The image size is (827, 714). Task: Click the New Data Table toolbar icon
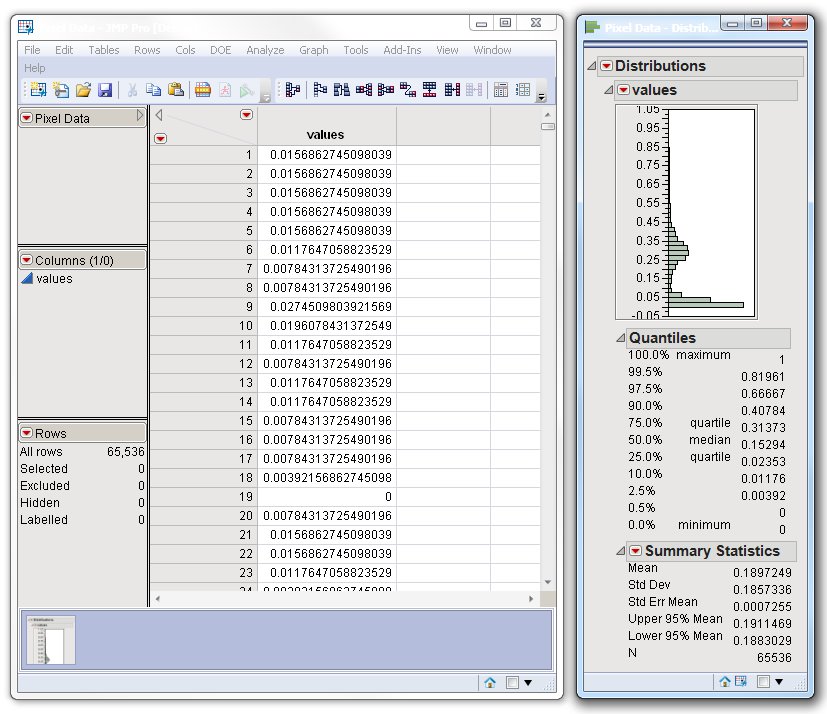[37, 90]
